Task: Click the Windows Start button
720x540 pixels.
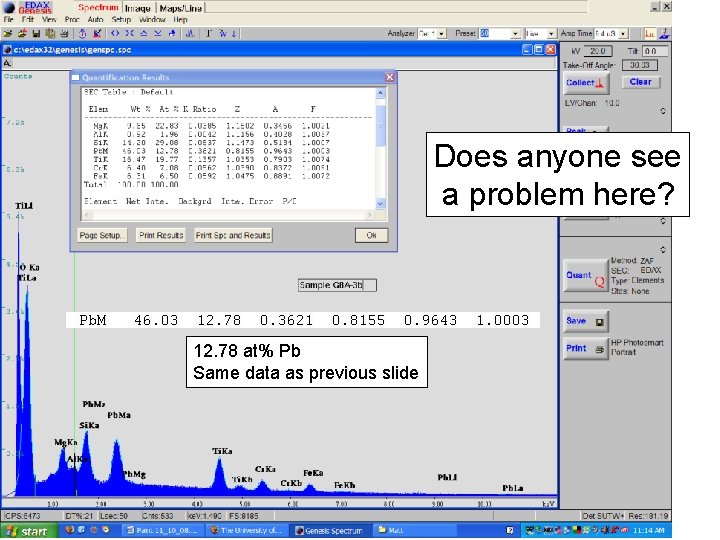Action: click(28, 531)
